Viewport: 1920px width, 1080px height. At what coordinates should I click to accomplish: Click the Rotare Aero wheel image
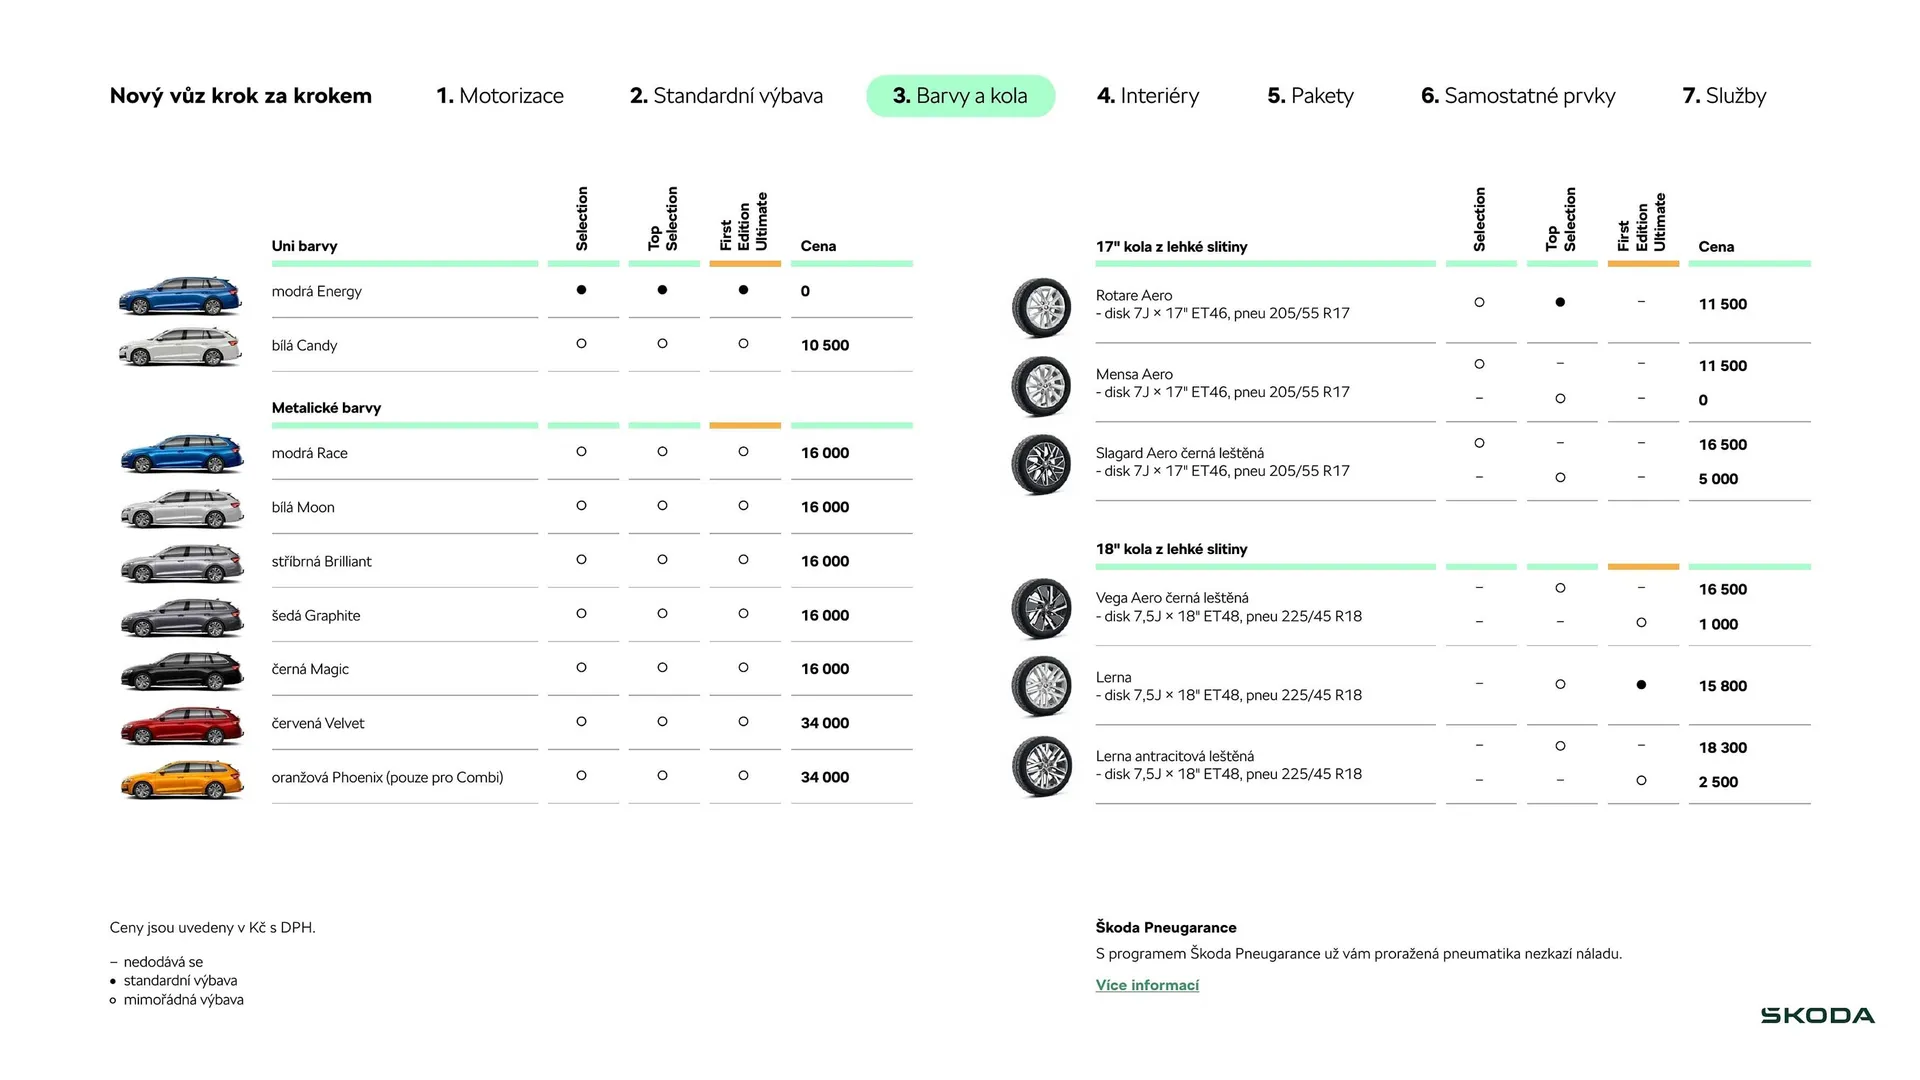pos(1041,306)
